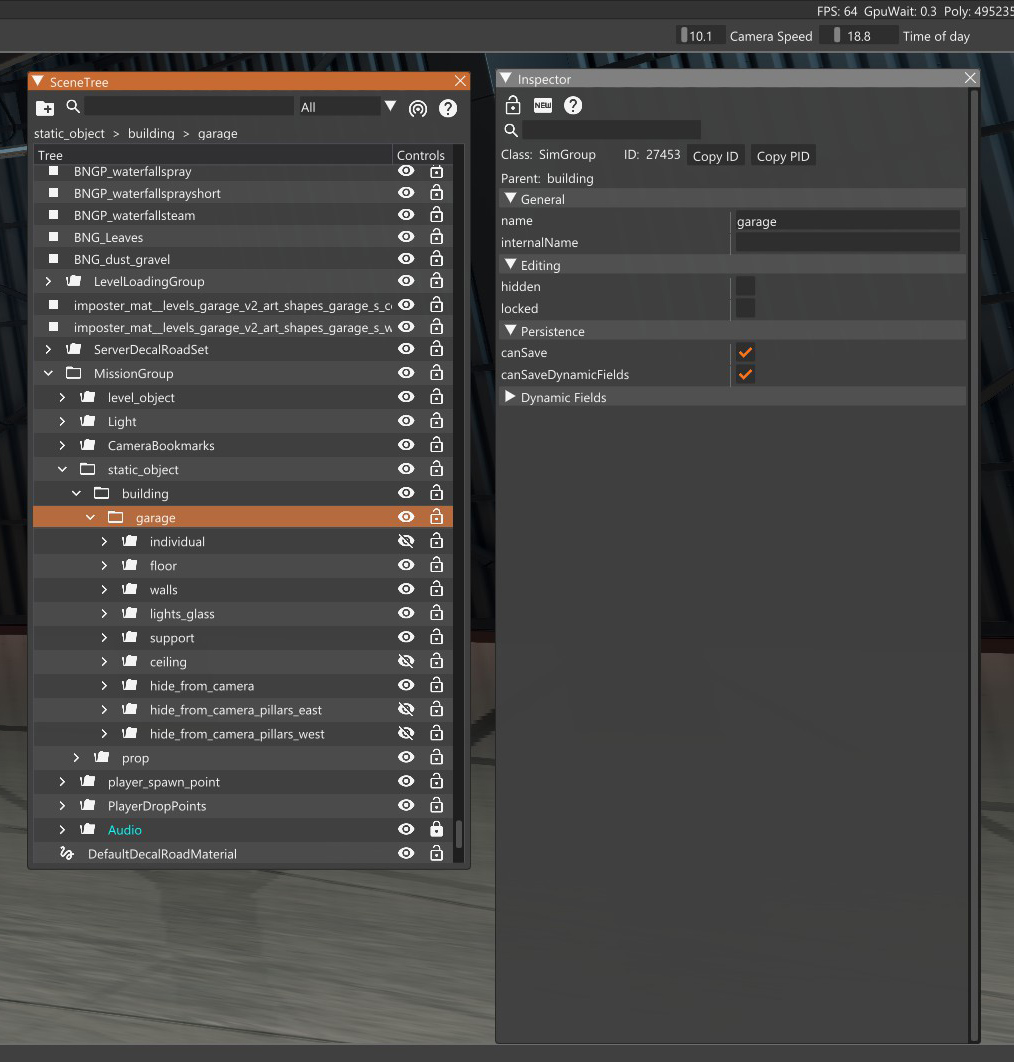1014x1062 pixels.
Task: Hide the walls folder with eye icon
Action: (x=406, y=589)
